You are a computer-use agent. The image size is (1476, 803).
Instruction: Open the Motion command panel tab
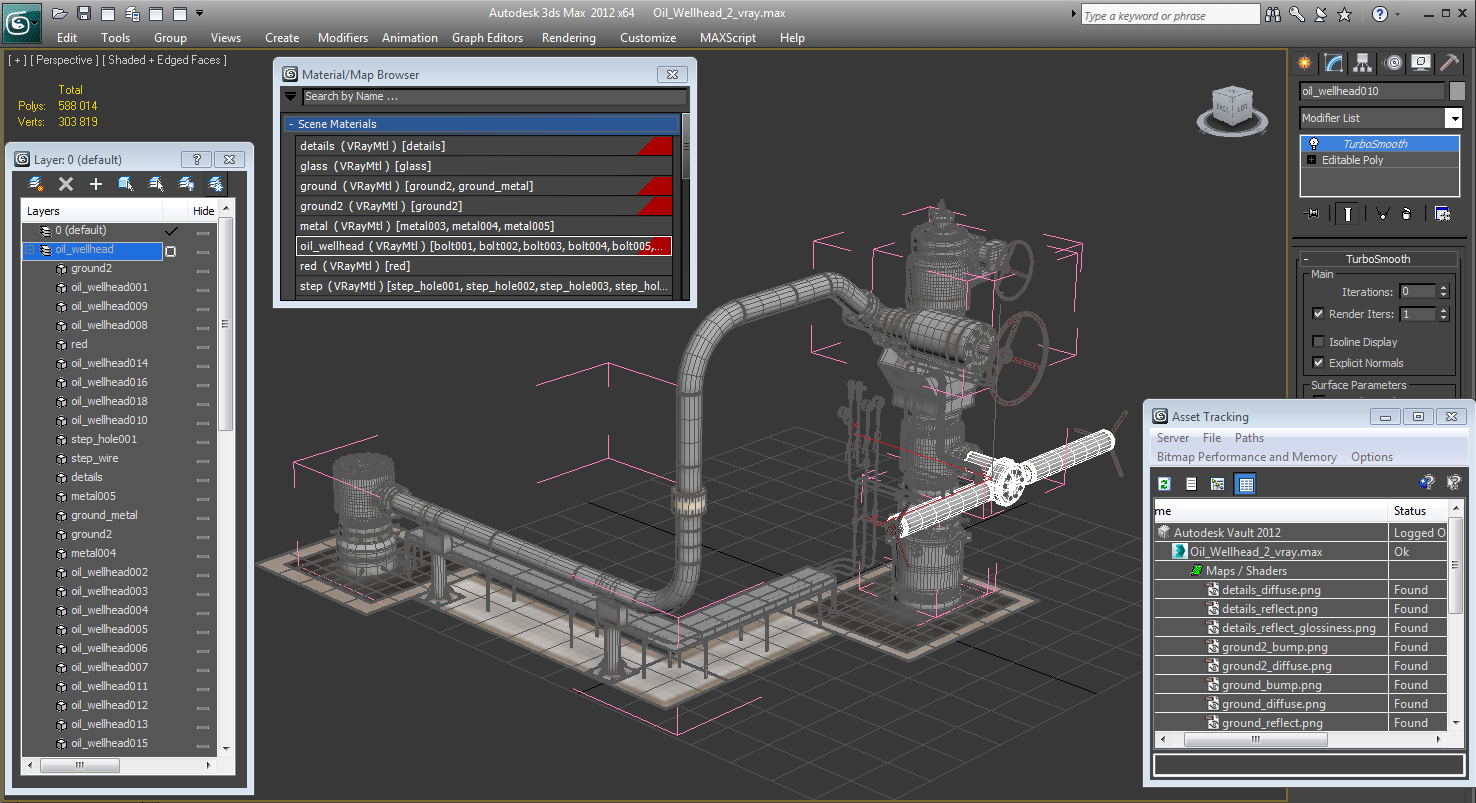click(x=1393, y=63)
